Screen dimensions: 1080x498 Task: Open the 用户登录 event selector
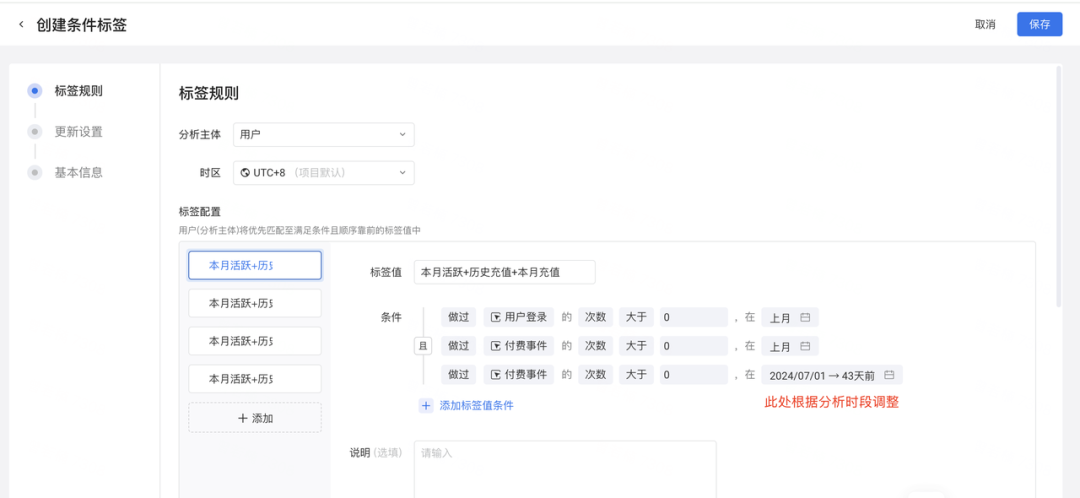[519, 317]
